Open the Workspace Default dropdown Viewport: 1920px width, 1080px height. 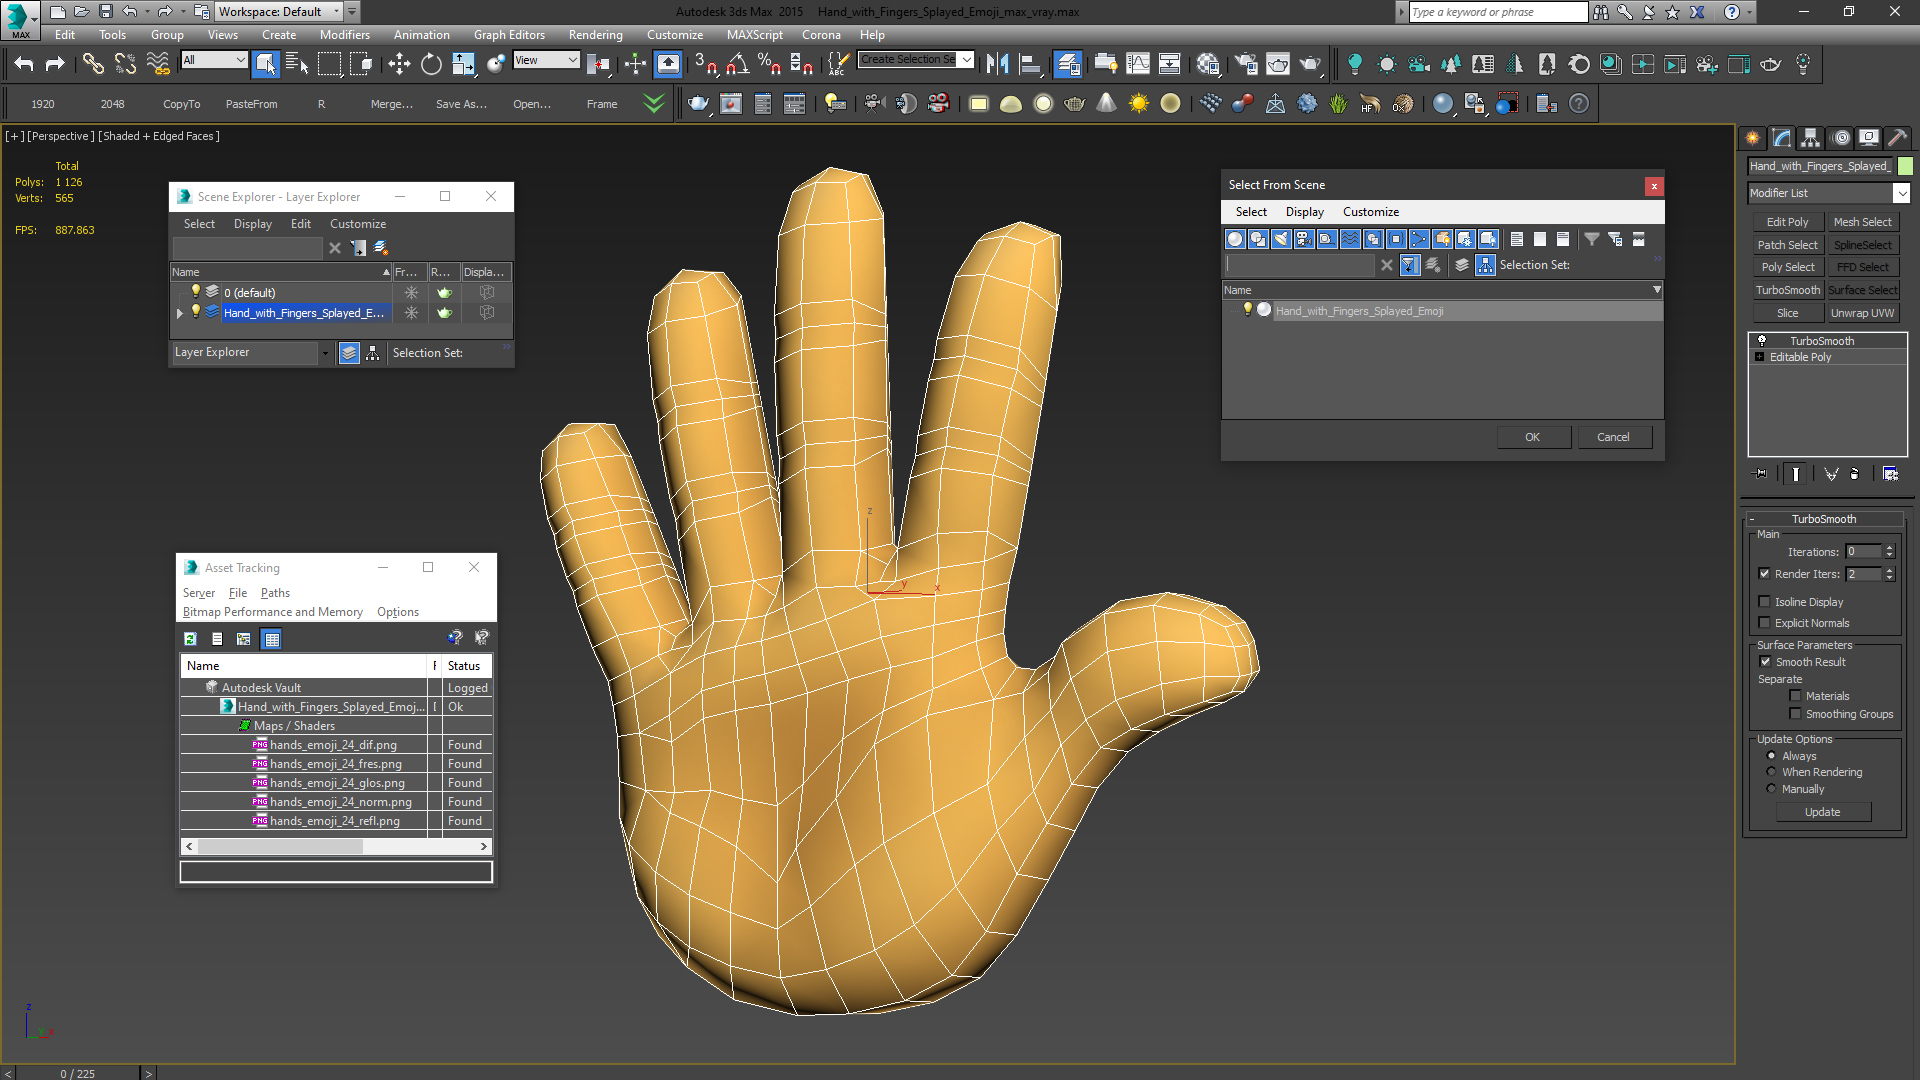click(336, 12)
